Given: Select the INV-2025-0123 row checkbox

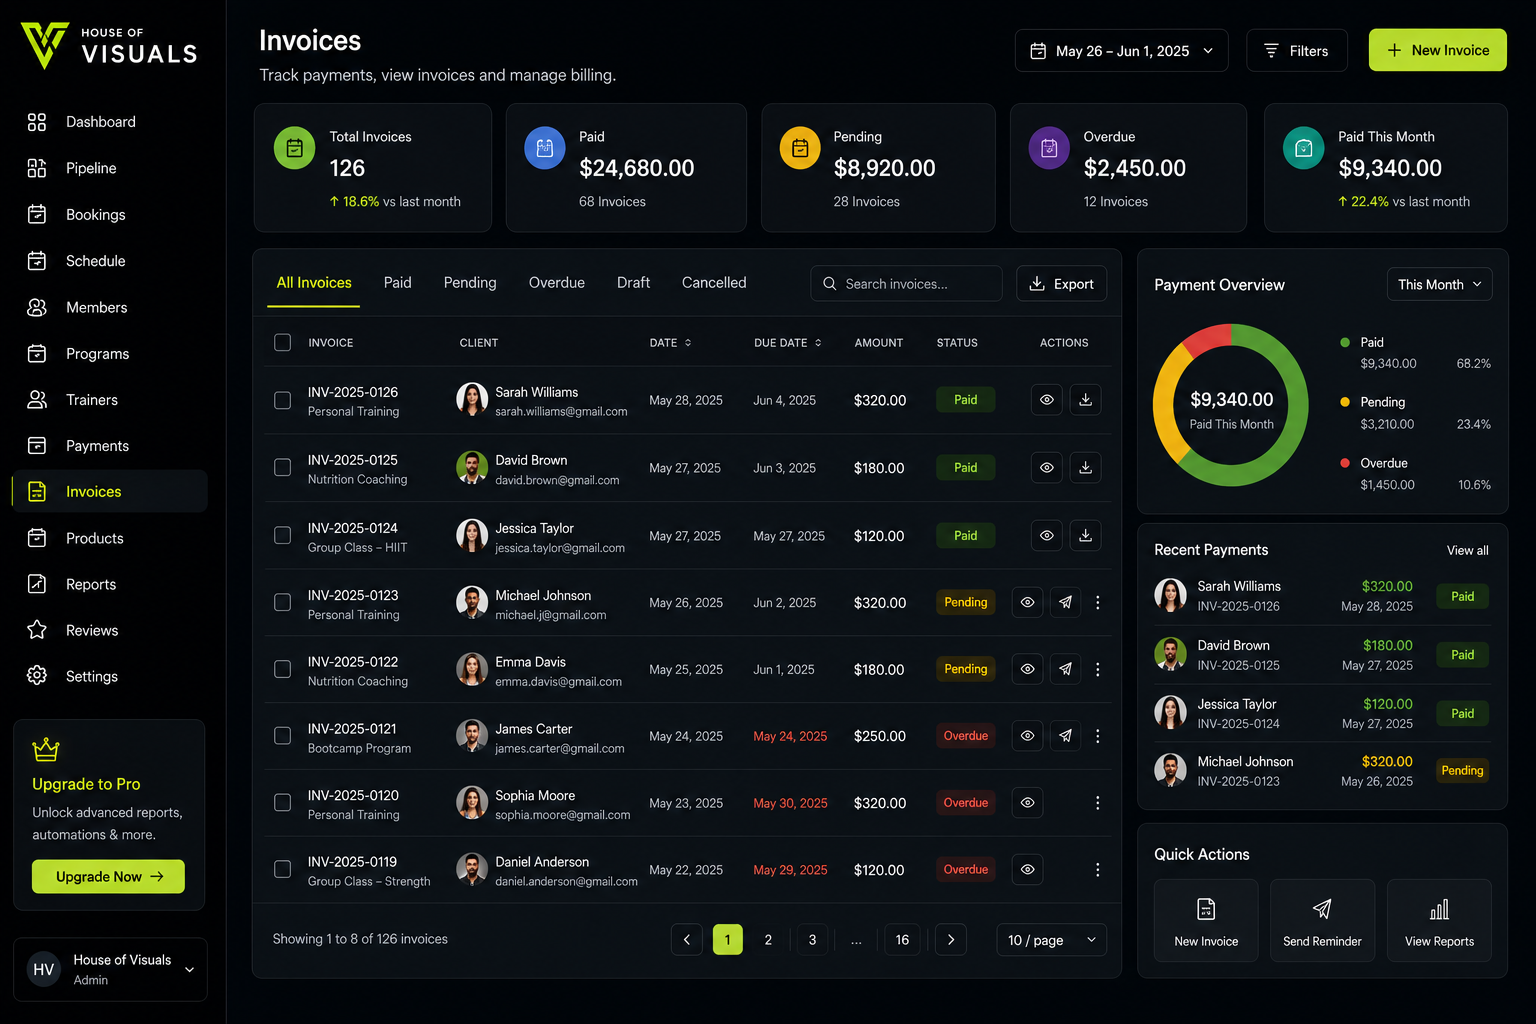Looking at the screenshot, I should click(283, 602).
